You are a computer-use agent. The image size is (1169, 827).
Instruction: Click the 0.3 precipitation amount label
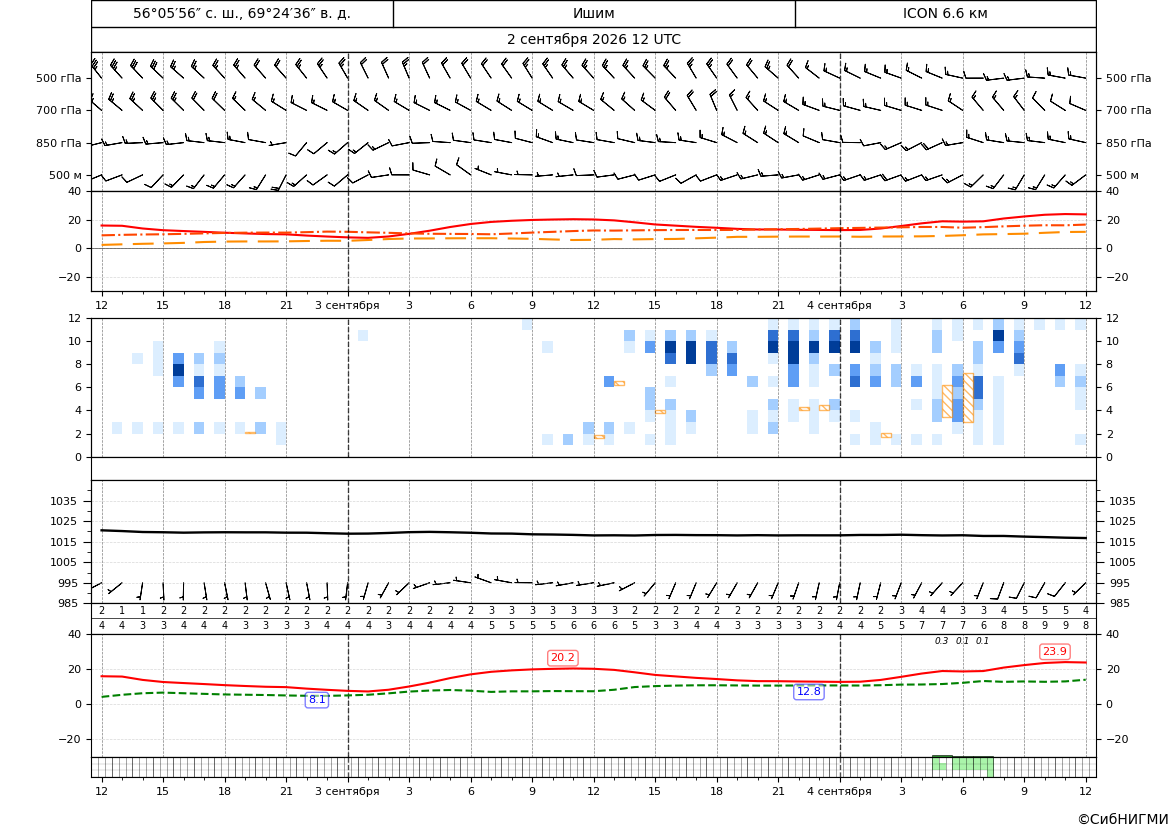[x=942, y=641]
